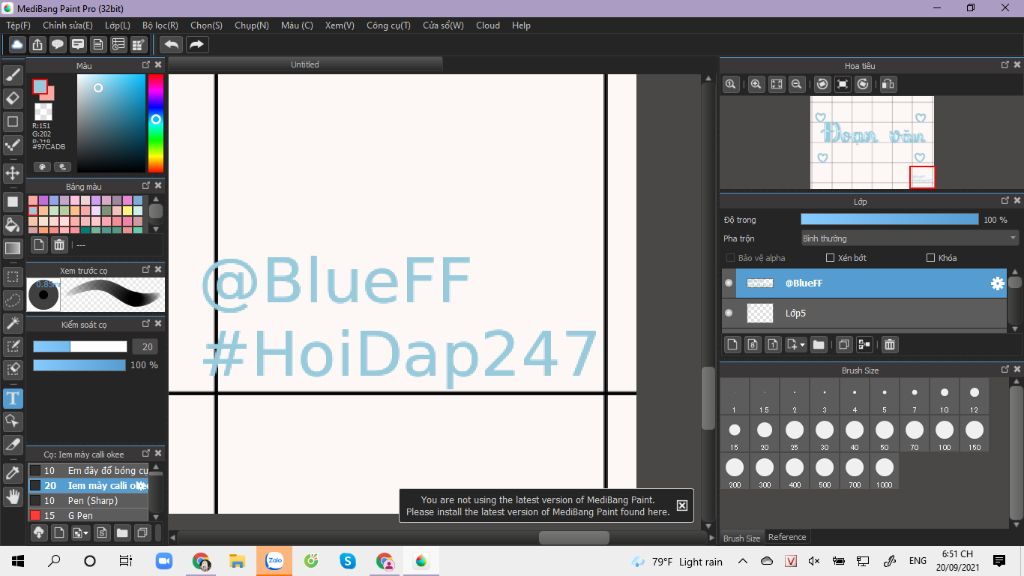Image resolution: width=1024 pixels, height=576 pixels.
Task: Enable Khóa checkbox
Action: pyautogui.click(x=931, y=258)
